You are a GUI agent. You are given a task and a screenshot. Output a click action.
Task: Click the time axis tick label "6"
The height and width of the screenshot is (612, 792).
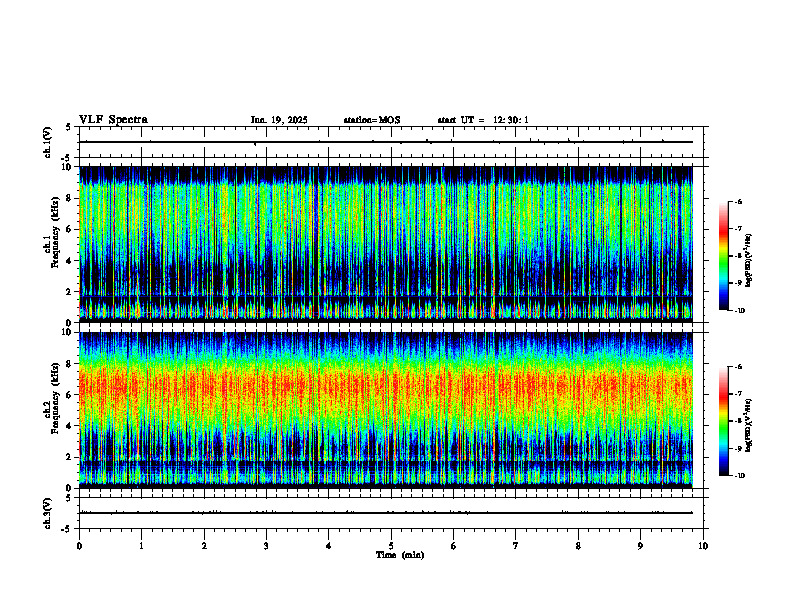tap(454, 546)
